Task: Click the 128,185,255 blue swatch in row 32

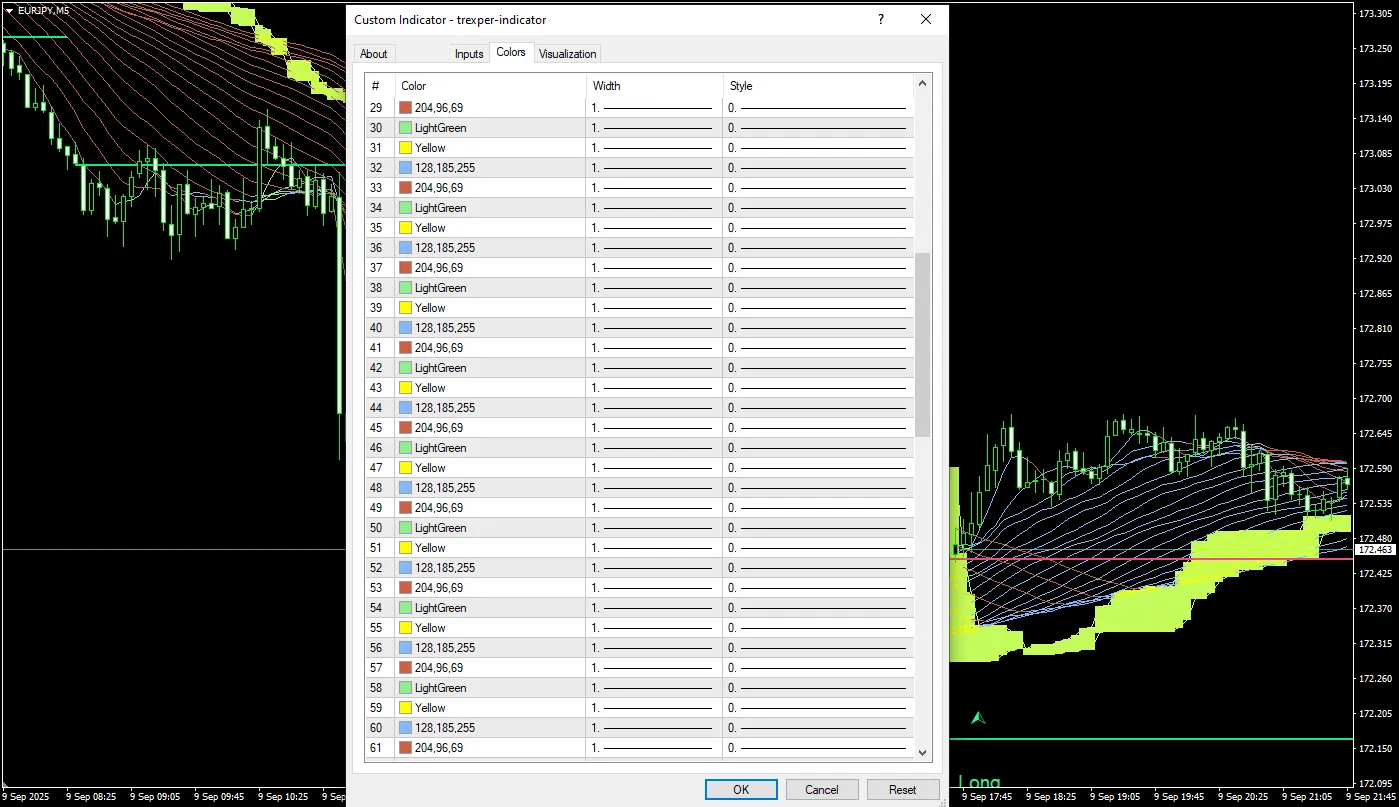Action: 406,168
